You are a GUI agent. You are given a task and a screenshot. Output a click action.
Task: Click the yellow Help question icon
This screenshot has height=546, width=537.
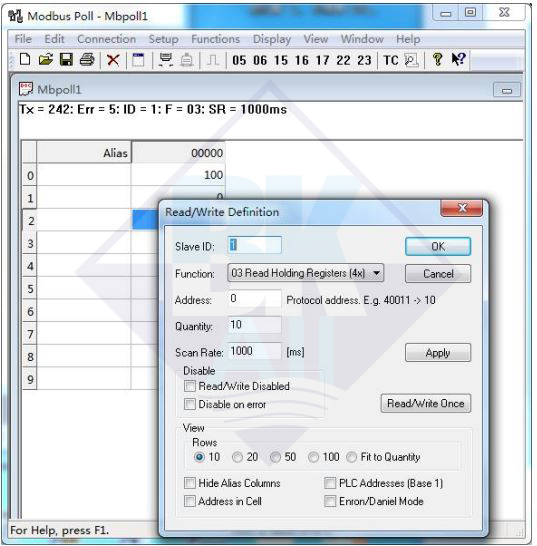[437, 60]
